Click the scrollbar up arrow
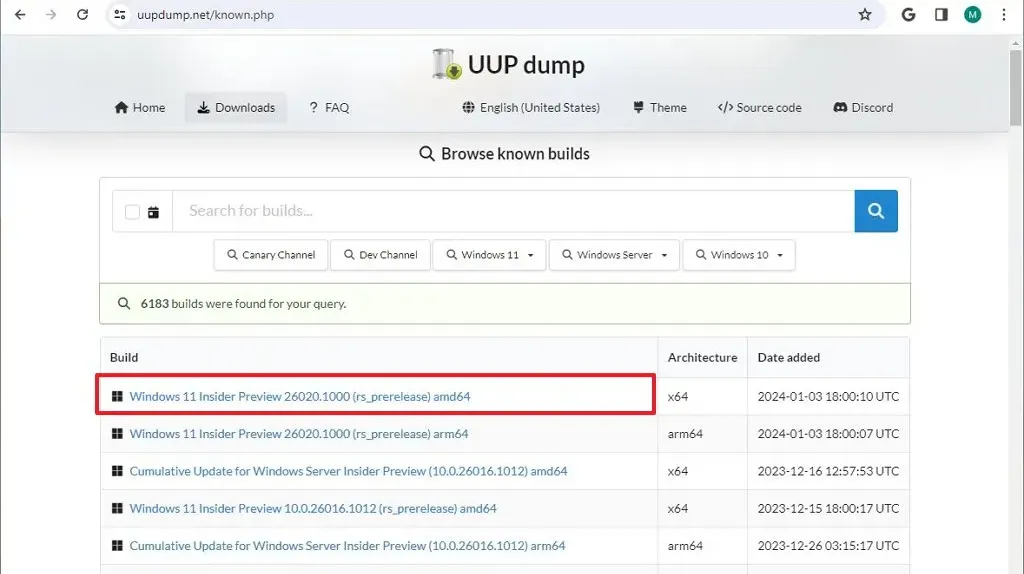1024x574 pixels. pos(1016,44)
